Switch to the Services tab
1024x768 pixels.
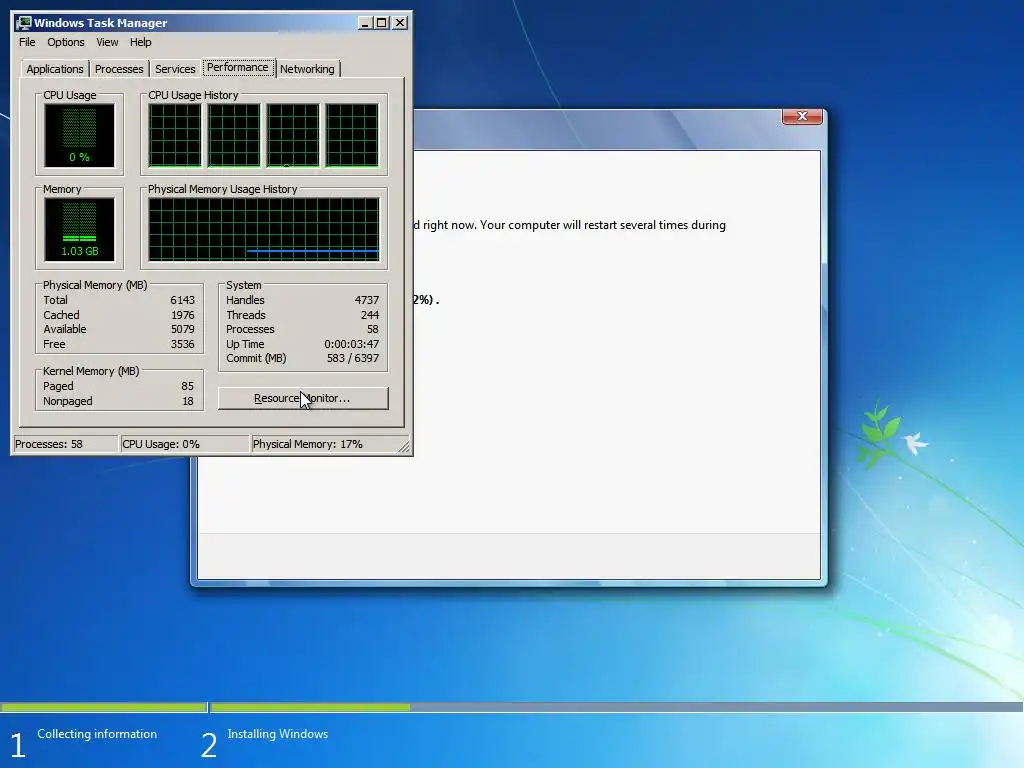point(175,69)
